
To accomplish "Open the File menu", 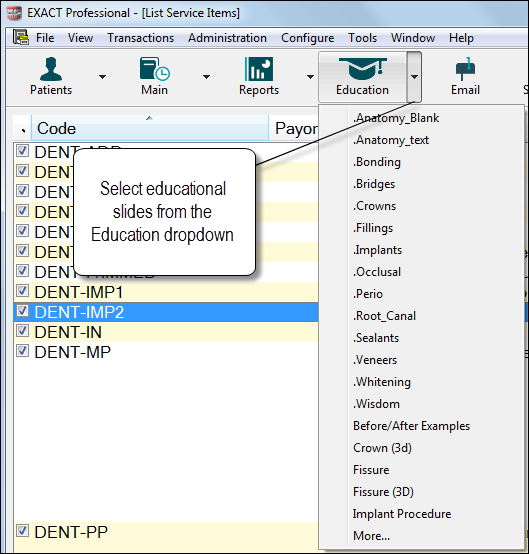I will (45, 37).
